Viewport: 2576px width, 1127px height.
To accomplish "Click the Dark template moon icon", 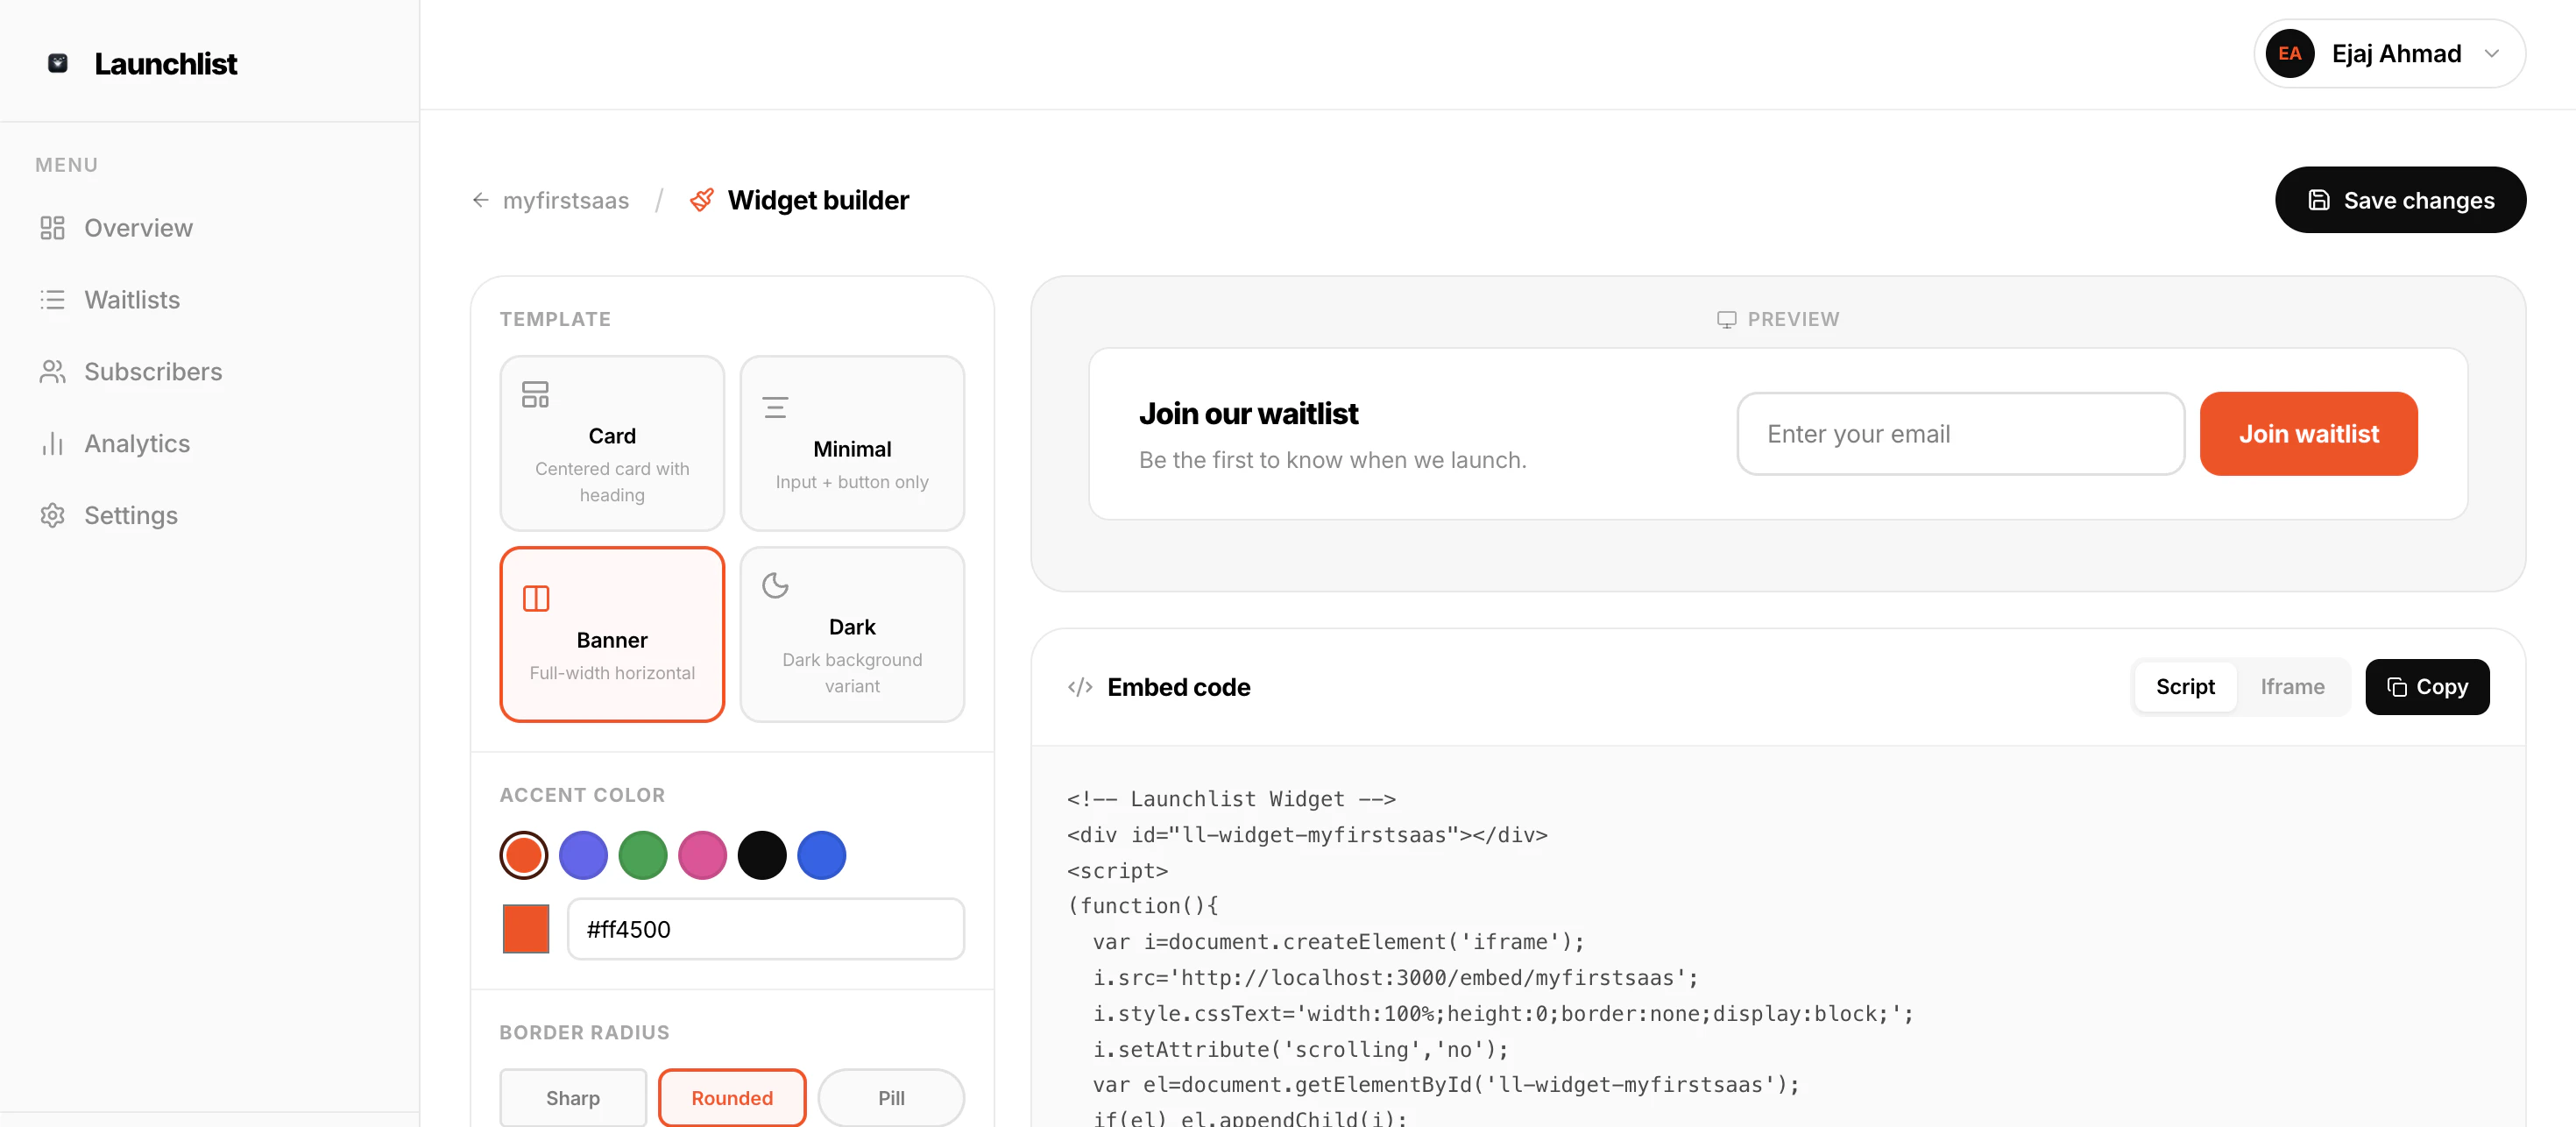I will point(775,585).
